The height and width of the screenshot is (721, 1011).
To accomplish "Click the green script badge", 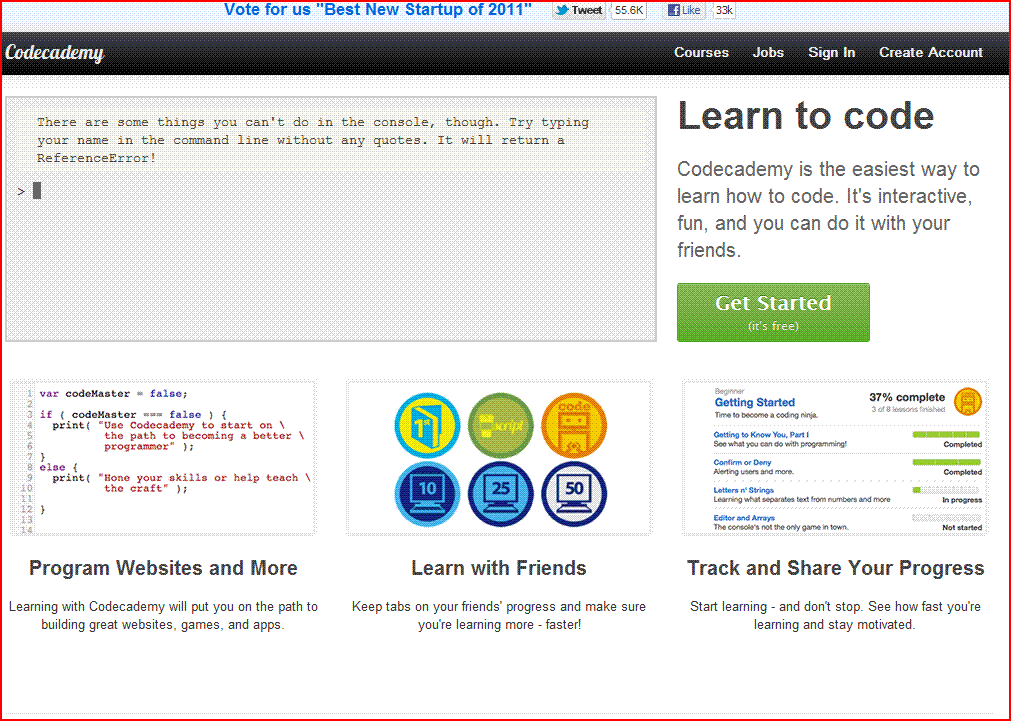I will point(500,426).
